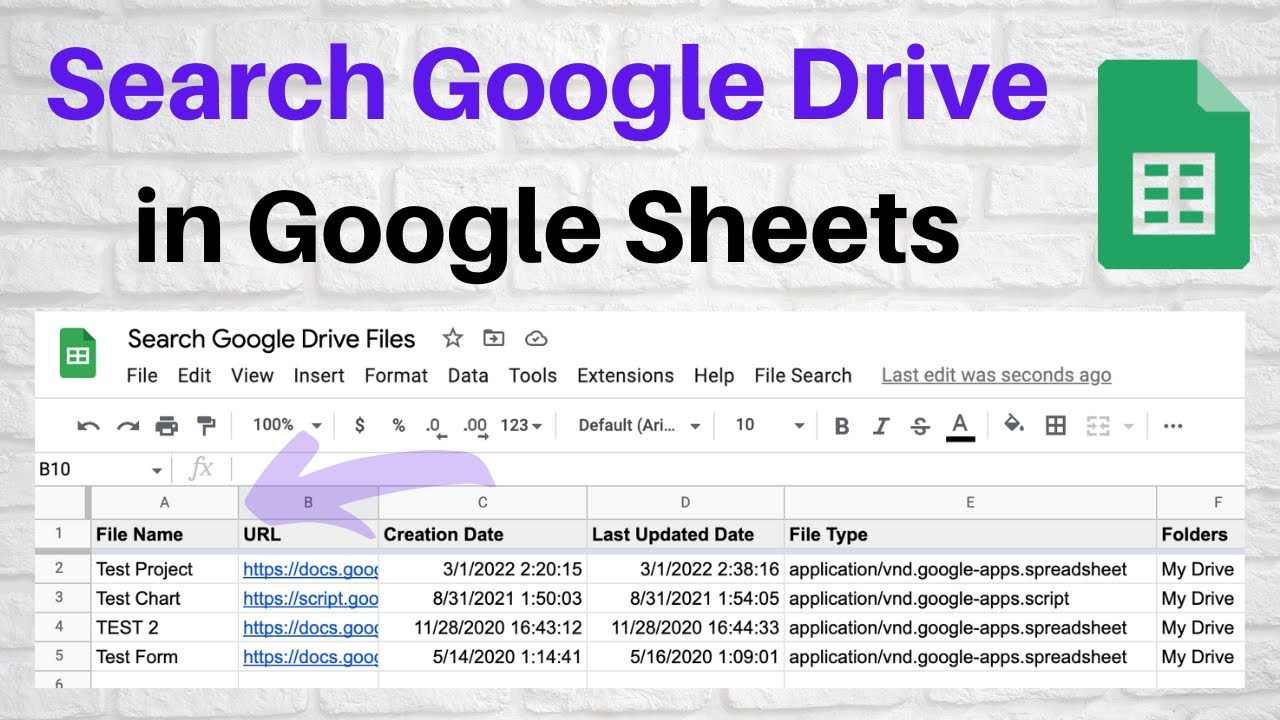
Task: Open the text color picker
Action: coord(961,426)
